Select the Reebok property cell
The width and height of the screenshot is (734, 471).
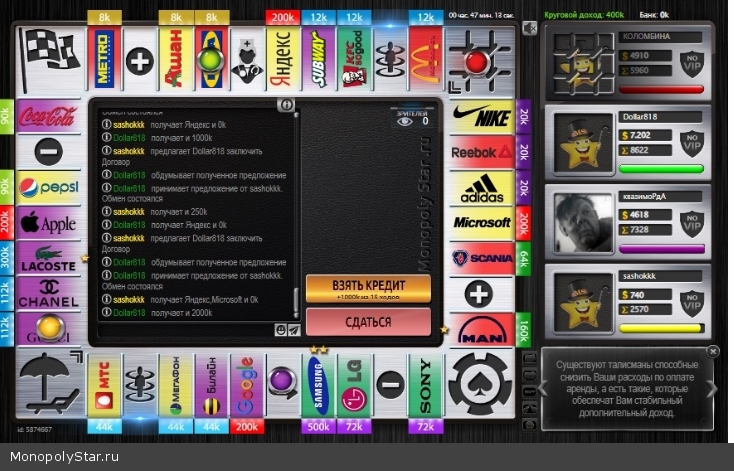coord(482,152)
